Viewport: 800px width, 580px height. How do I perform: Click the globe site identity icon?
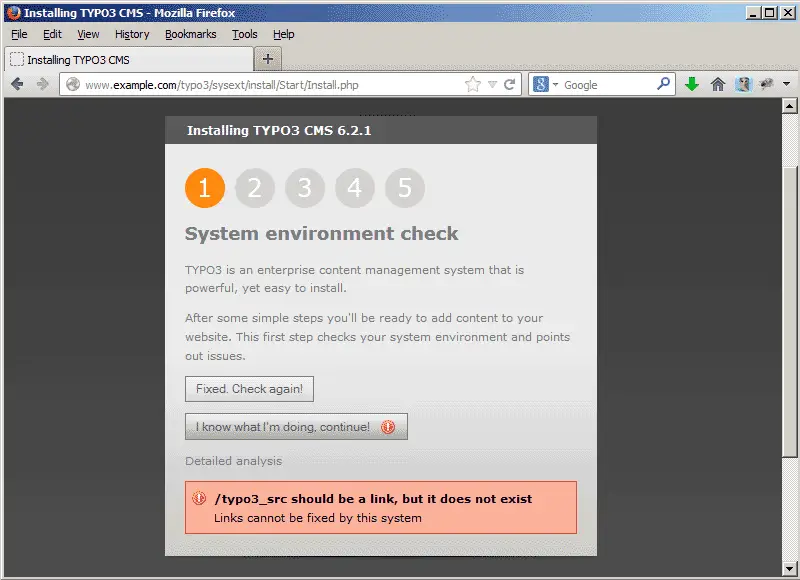coord(73,84)
